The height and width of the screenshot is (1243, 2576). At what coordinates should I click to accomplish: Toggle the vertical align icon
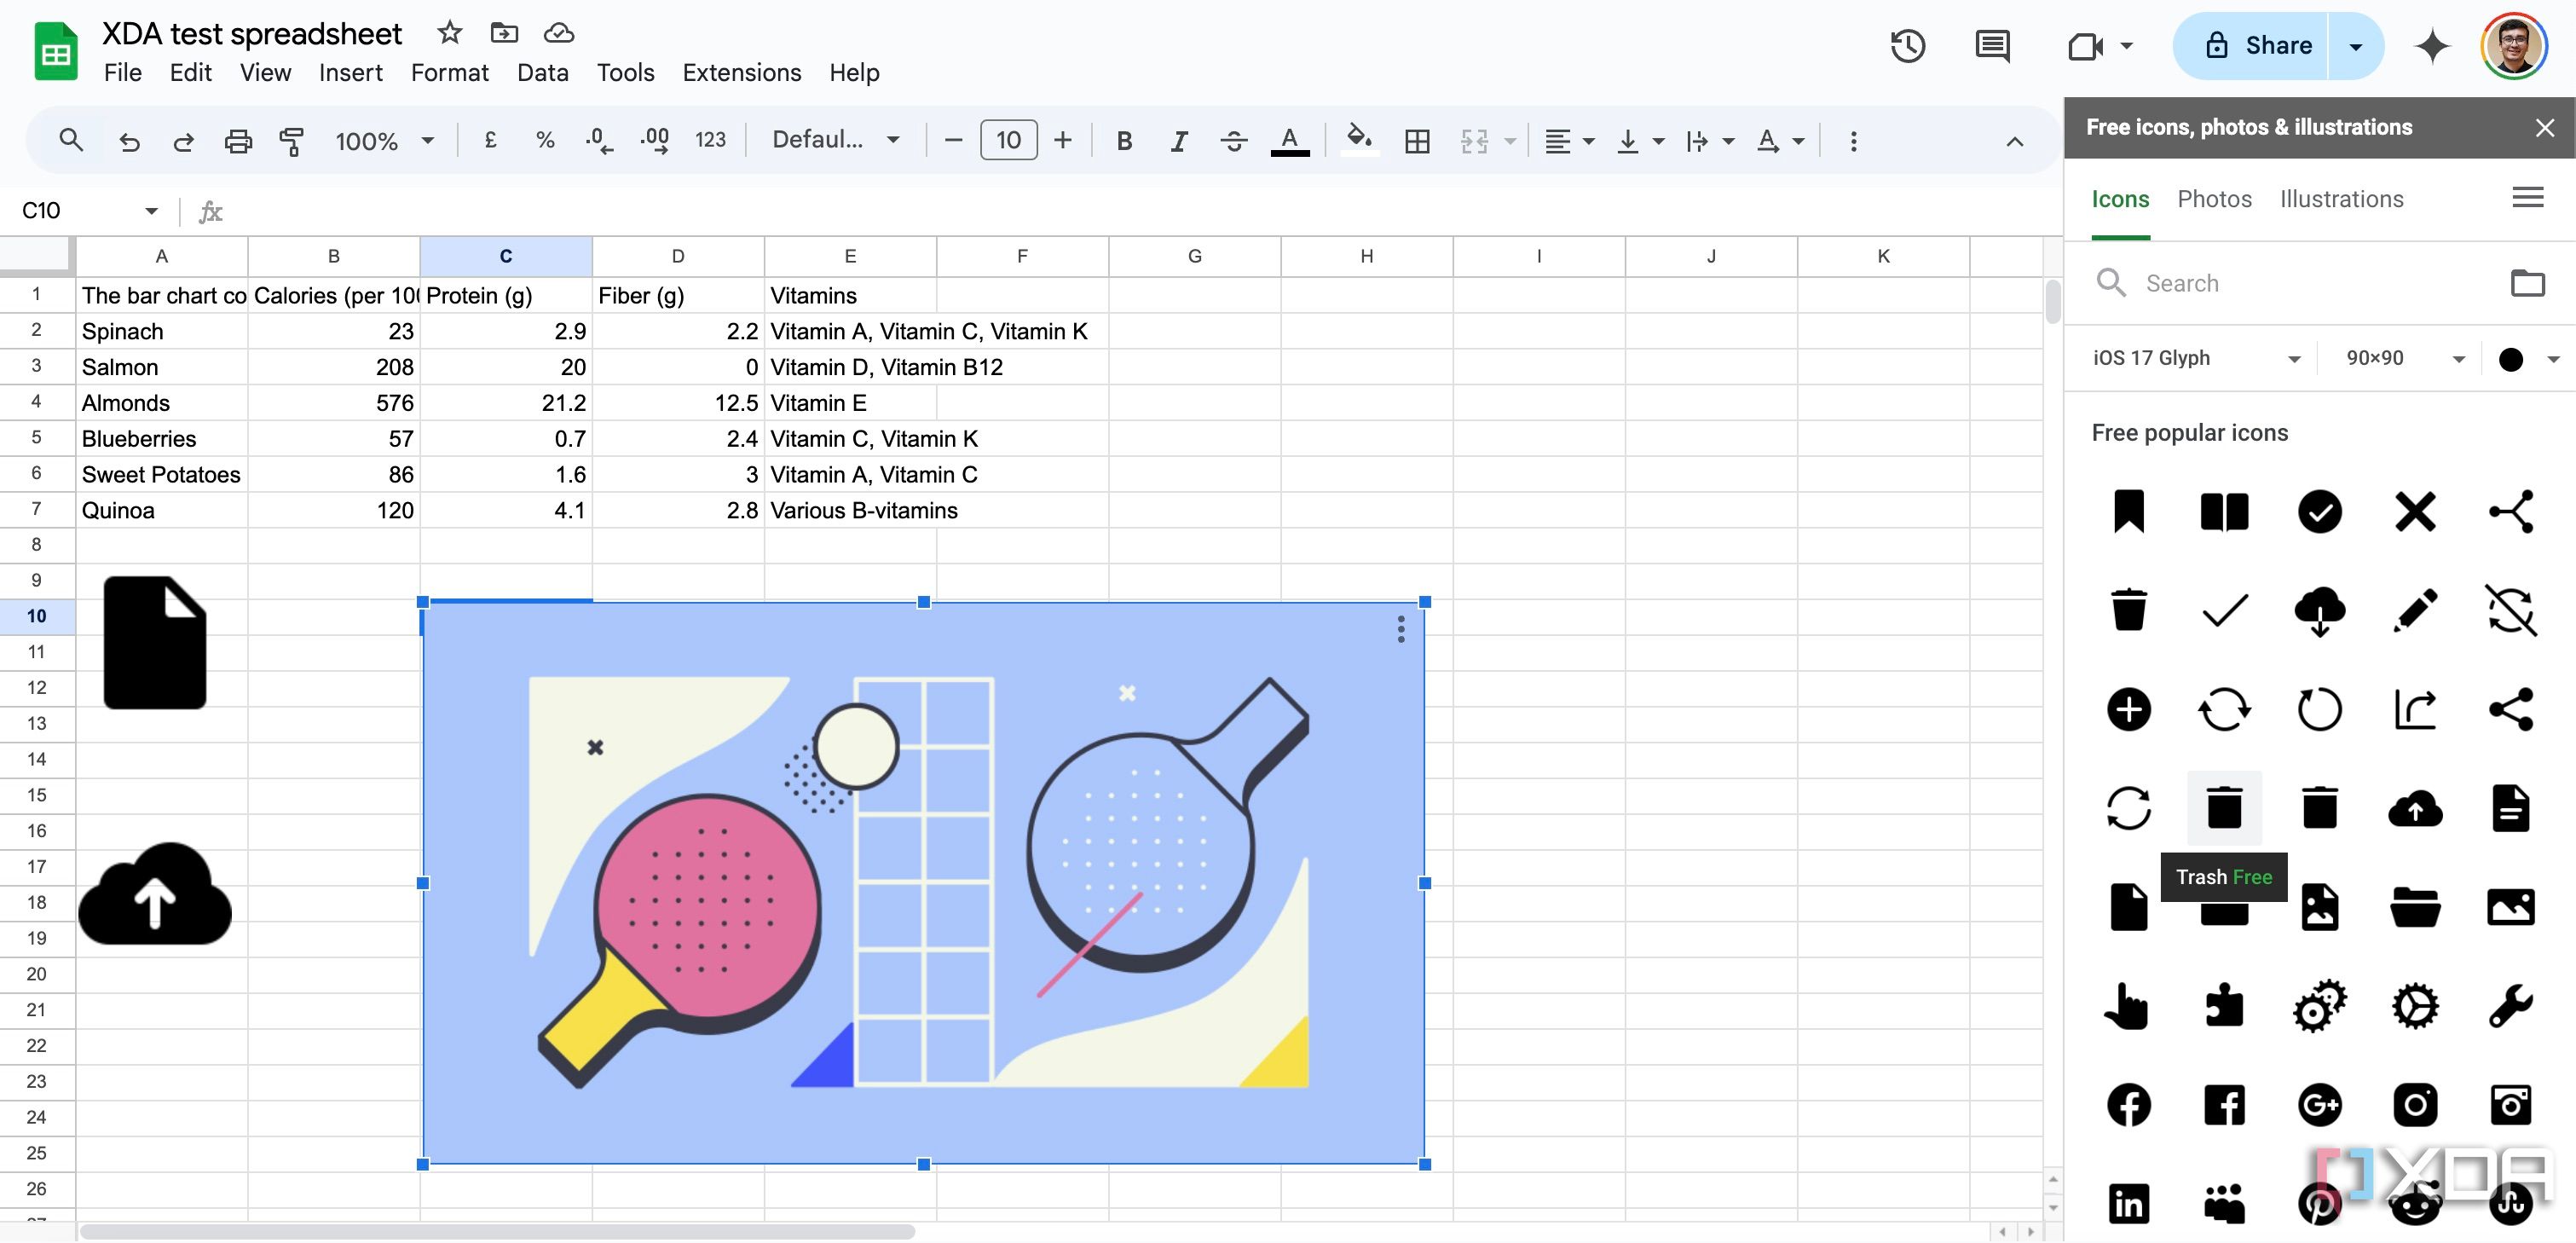point(1638,140)
